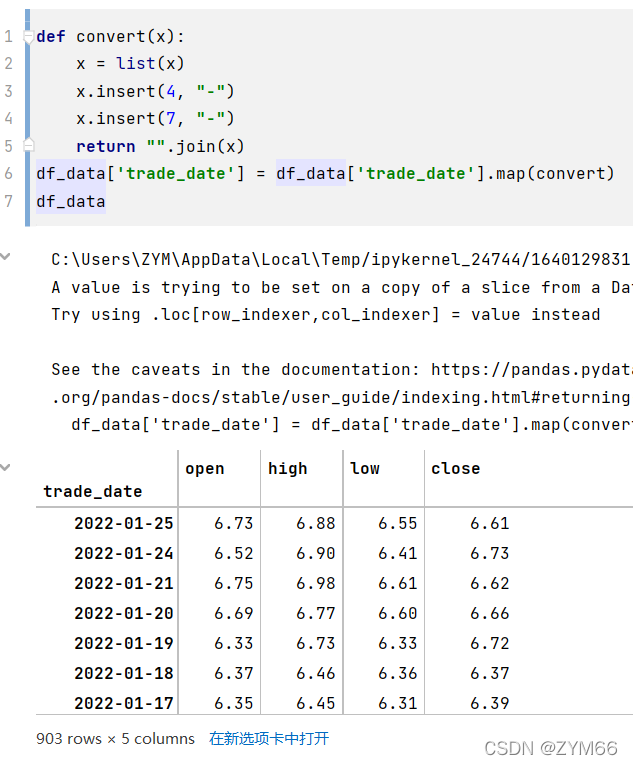Click the high column header
633x765 pixels.
(x=287, y=468)
